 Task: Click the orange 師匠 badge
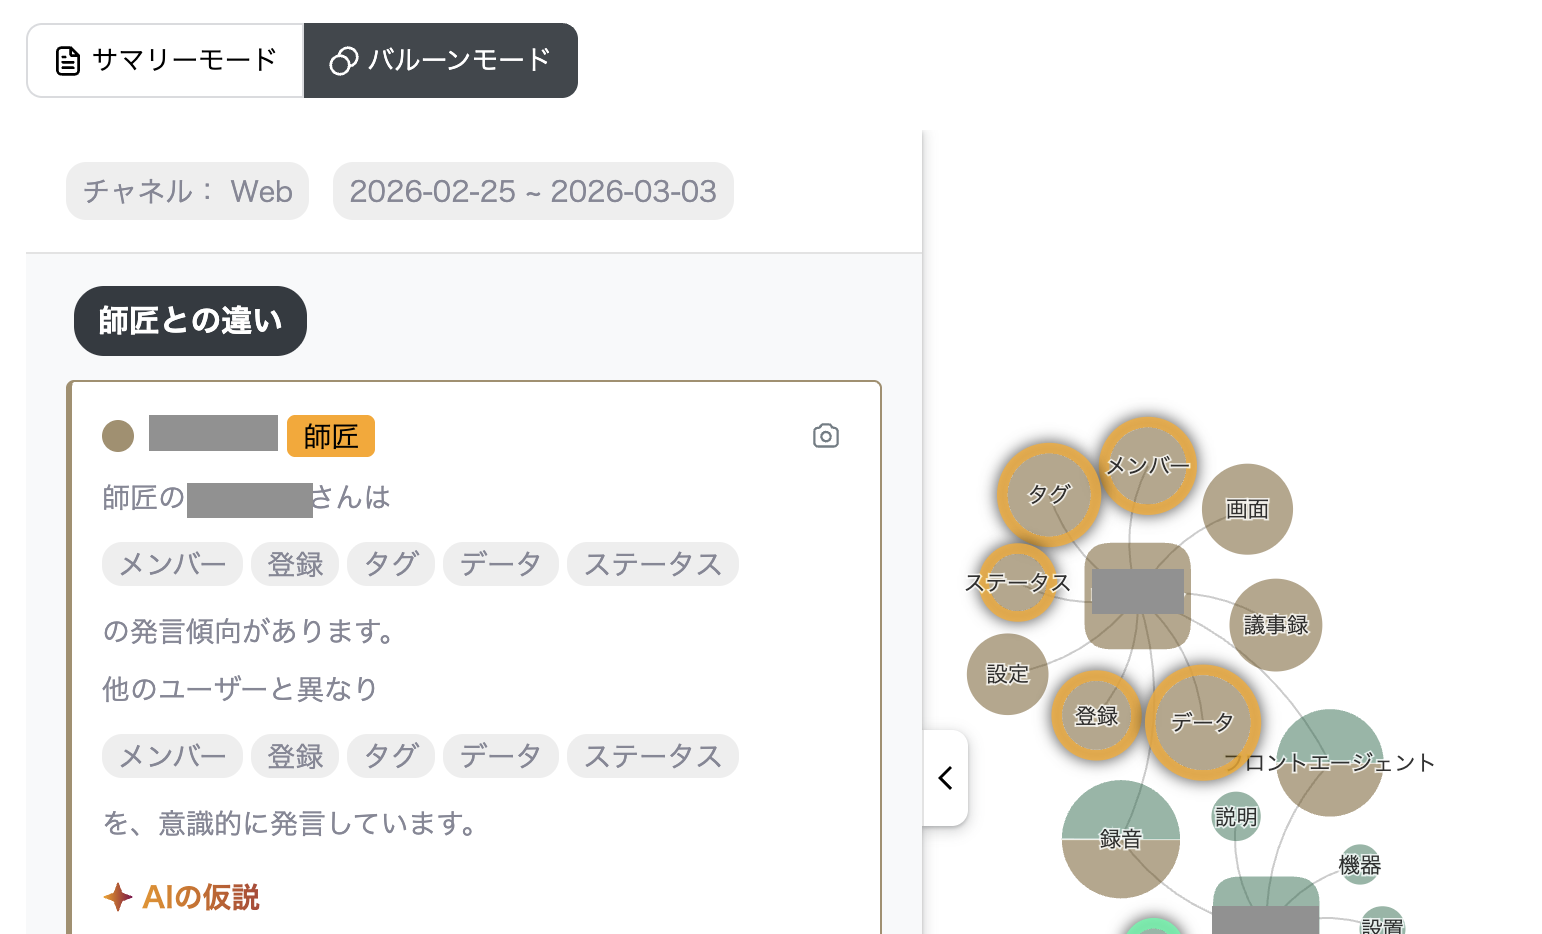(330, 436)
